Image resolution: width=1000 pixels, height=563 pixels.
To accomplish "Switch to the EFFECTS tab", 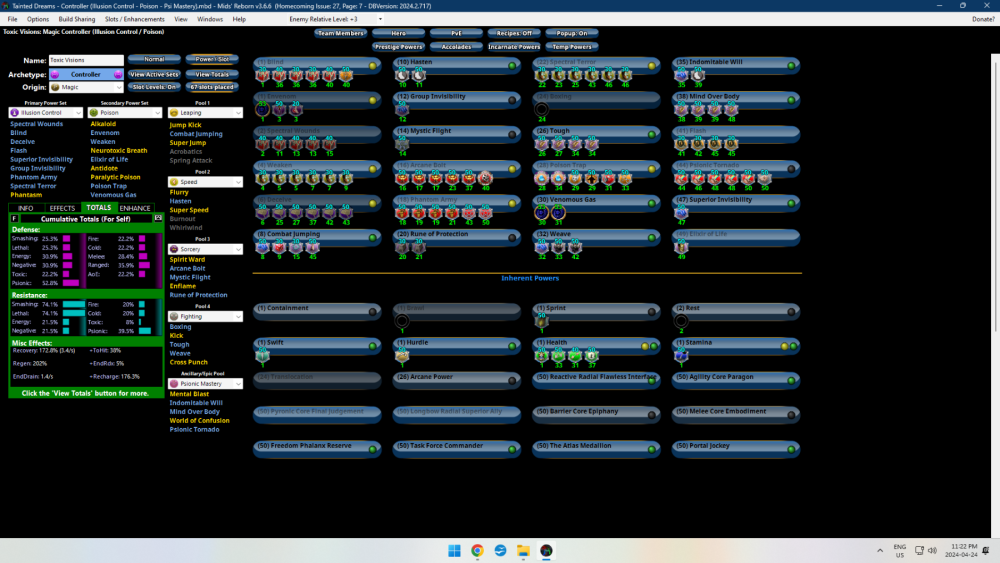I will (62, 208).
